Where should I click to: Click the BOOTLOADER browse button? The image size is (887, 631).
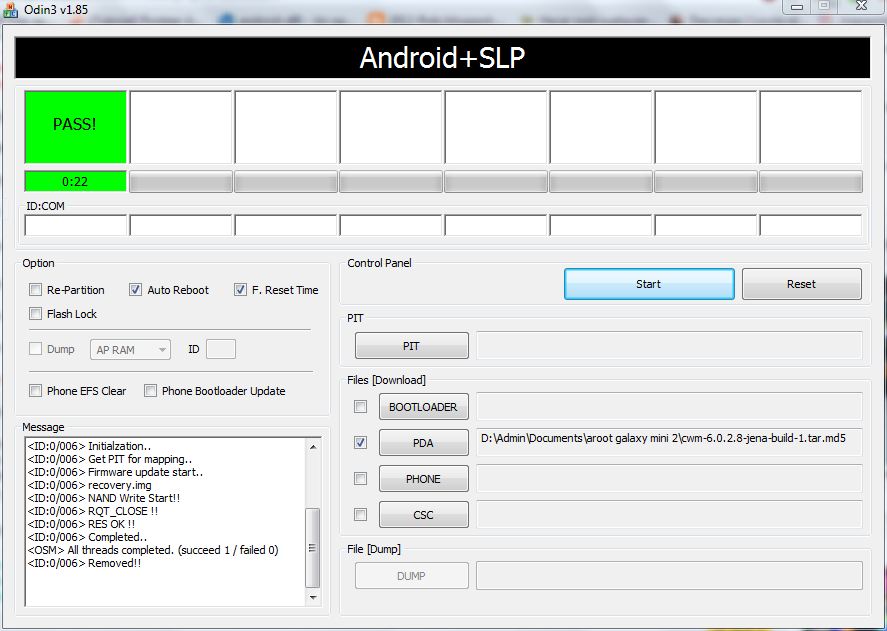coord(424,407)
